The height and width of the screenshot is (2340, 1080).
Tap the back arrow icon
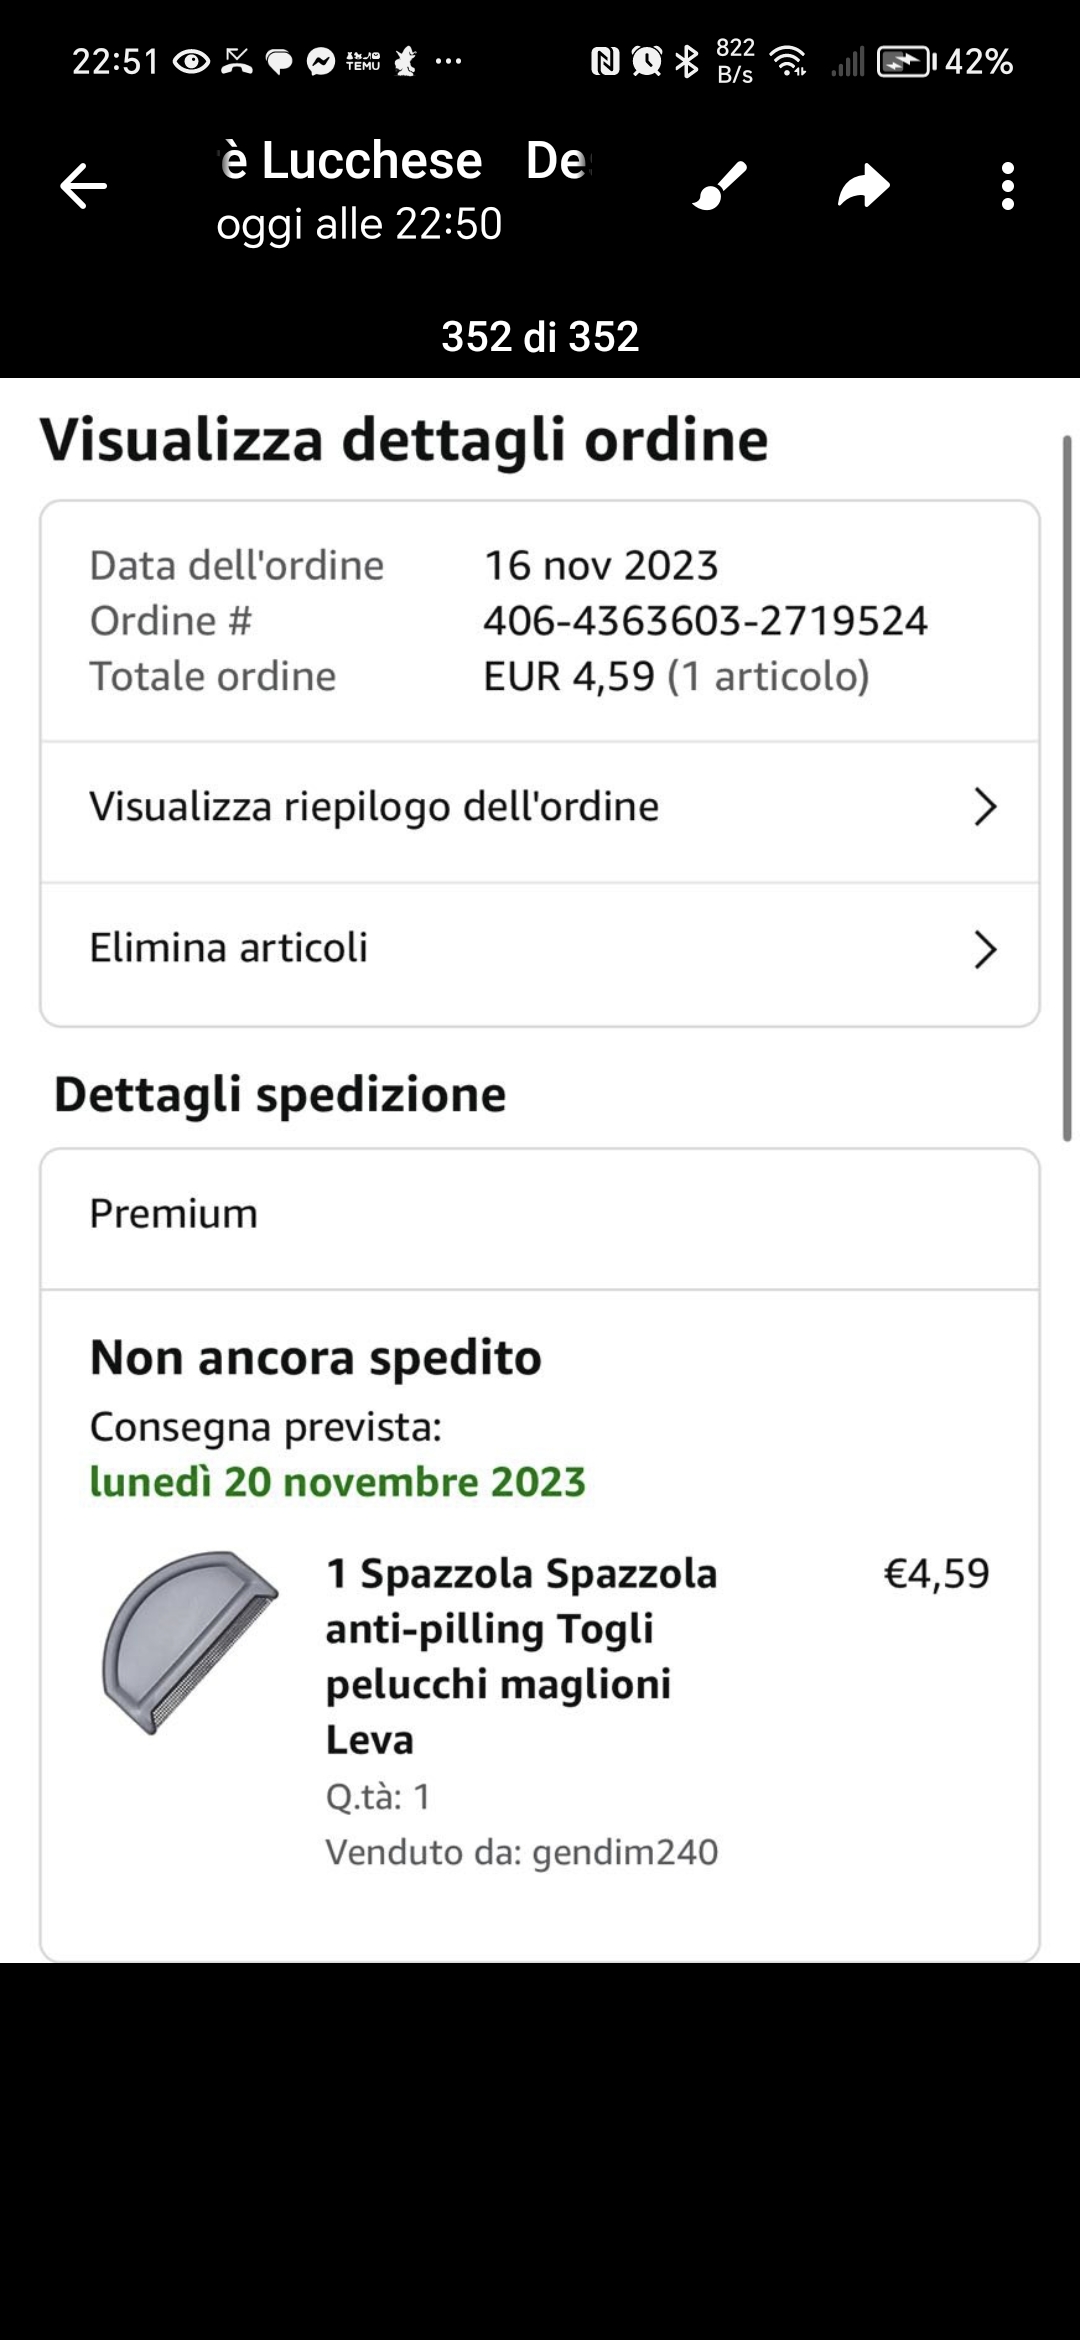83,186
